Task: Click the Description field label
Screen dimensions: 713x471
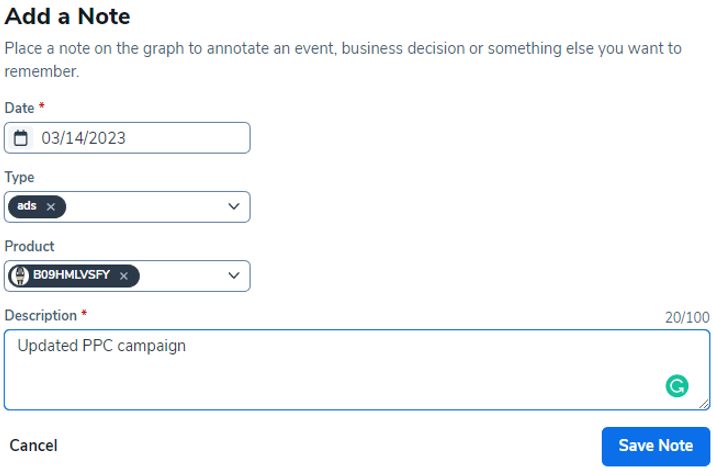Action: point(40,315)
